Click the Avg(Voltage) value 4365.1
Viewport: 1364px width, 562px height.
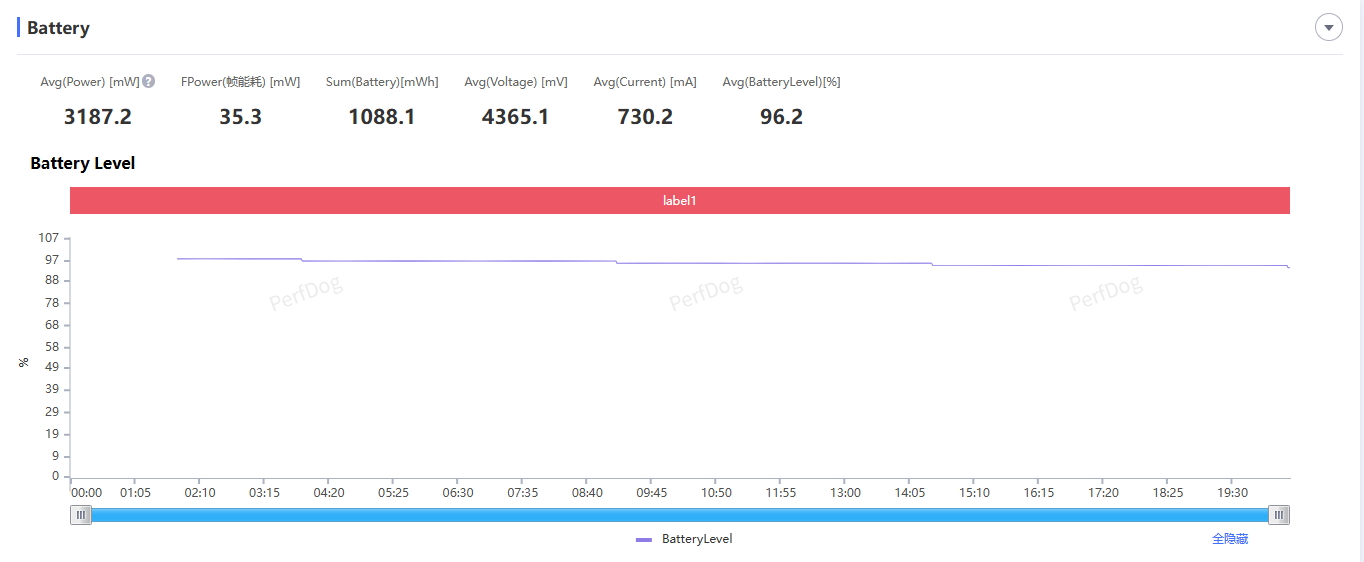[x=515, y=117]
